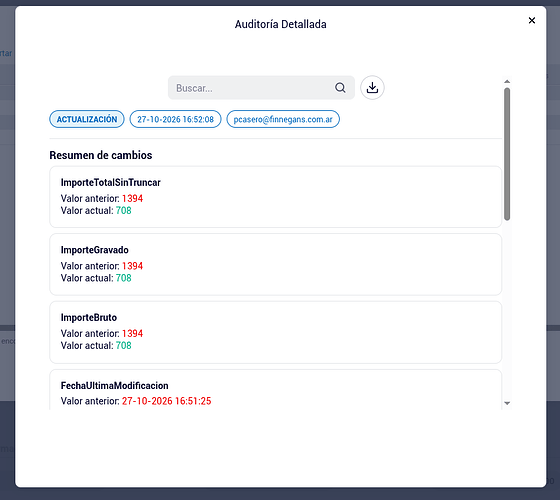Click the Resumen de cambios heading
Image resolution: width=560 pixels, height=500 pixels.
tap(101, 155)
